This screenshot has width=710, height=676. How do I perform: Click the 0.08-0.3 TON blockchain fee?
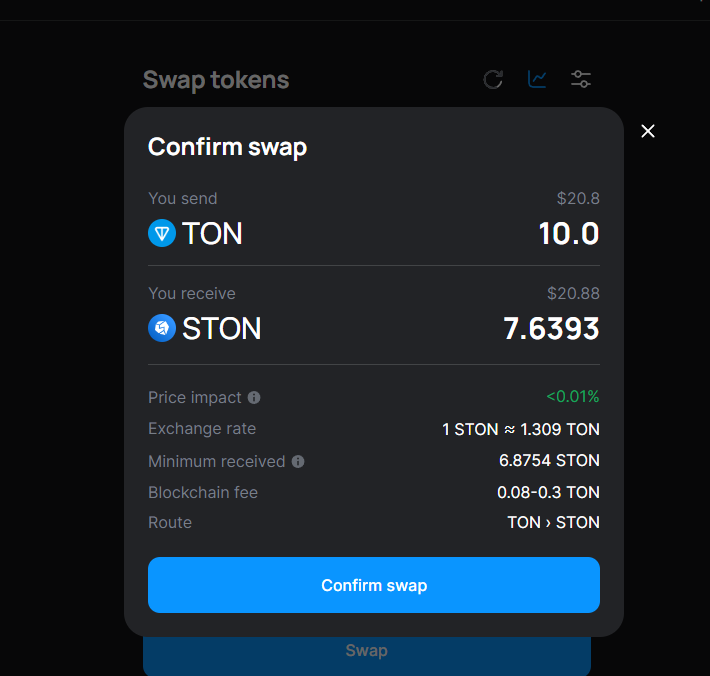click(548, 492)
